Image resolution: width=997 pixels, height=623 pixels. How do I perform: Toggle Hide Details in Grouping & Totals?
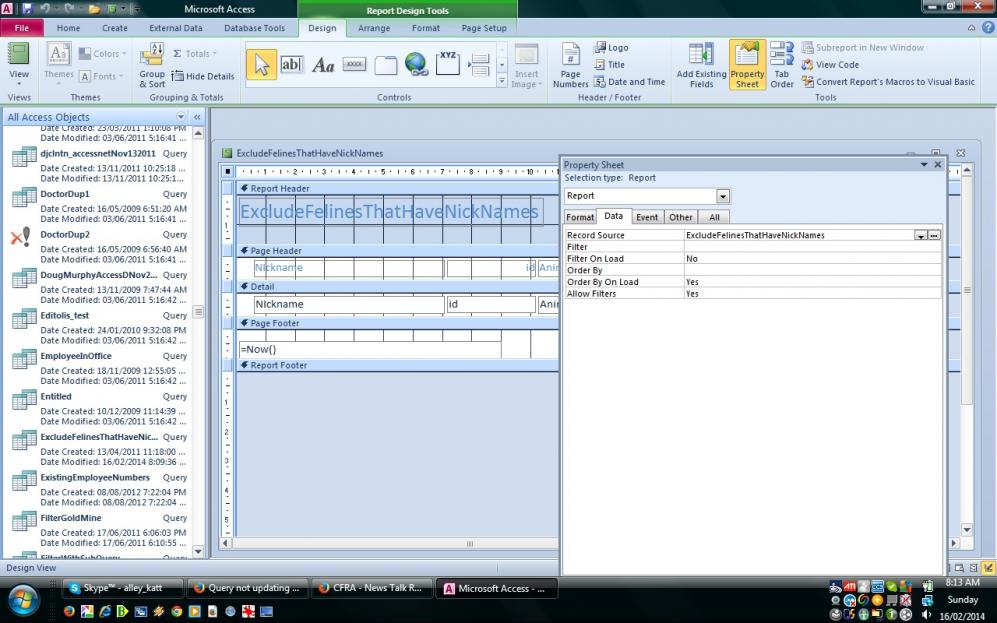pyautogui.click(x=203, y=76)
